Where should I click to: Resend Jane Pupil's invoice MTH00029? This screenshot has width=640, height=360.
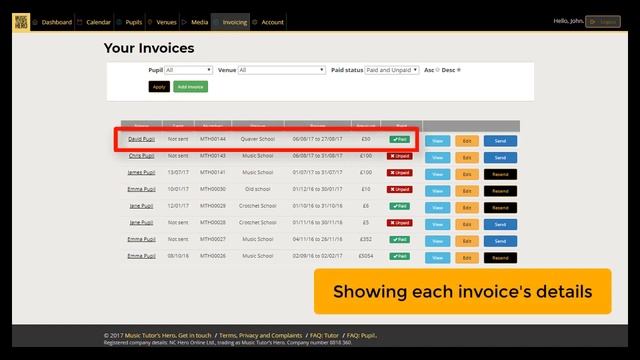[x=500, y=208]
